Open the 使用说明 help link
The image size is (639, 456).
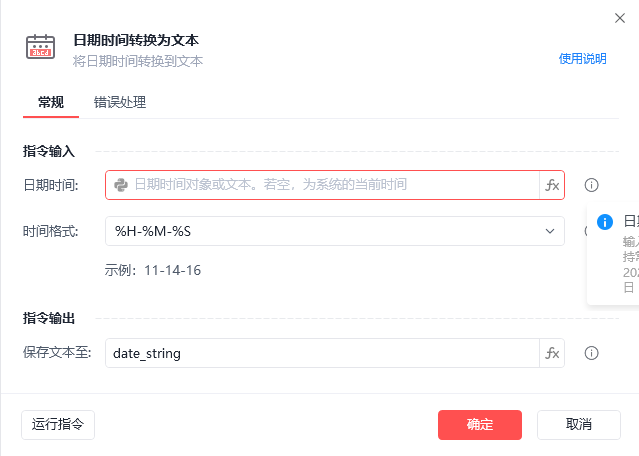click(582, 58)
